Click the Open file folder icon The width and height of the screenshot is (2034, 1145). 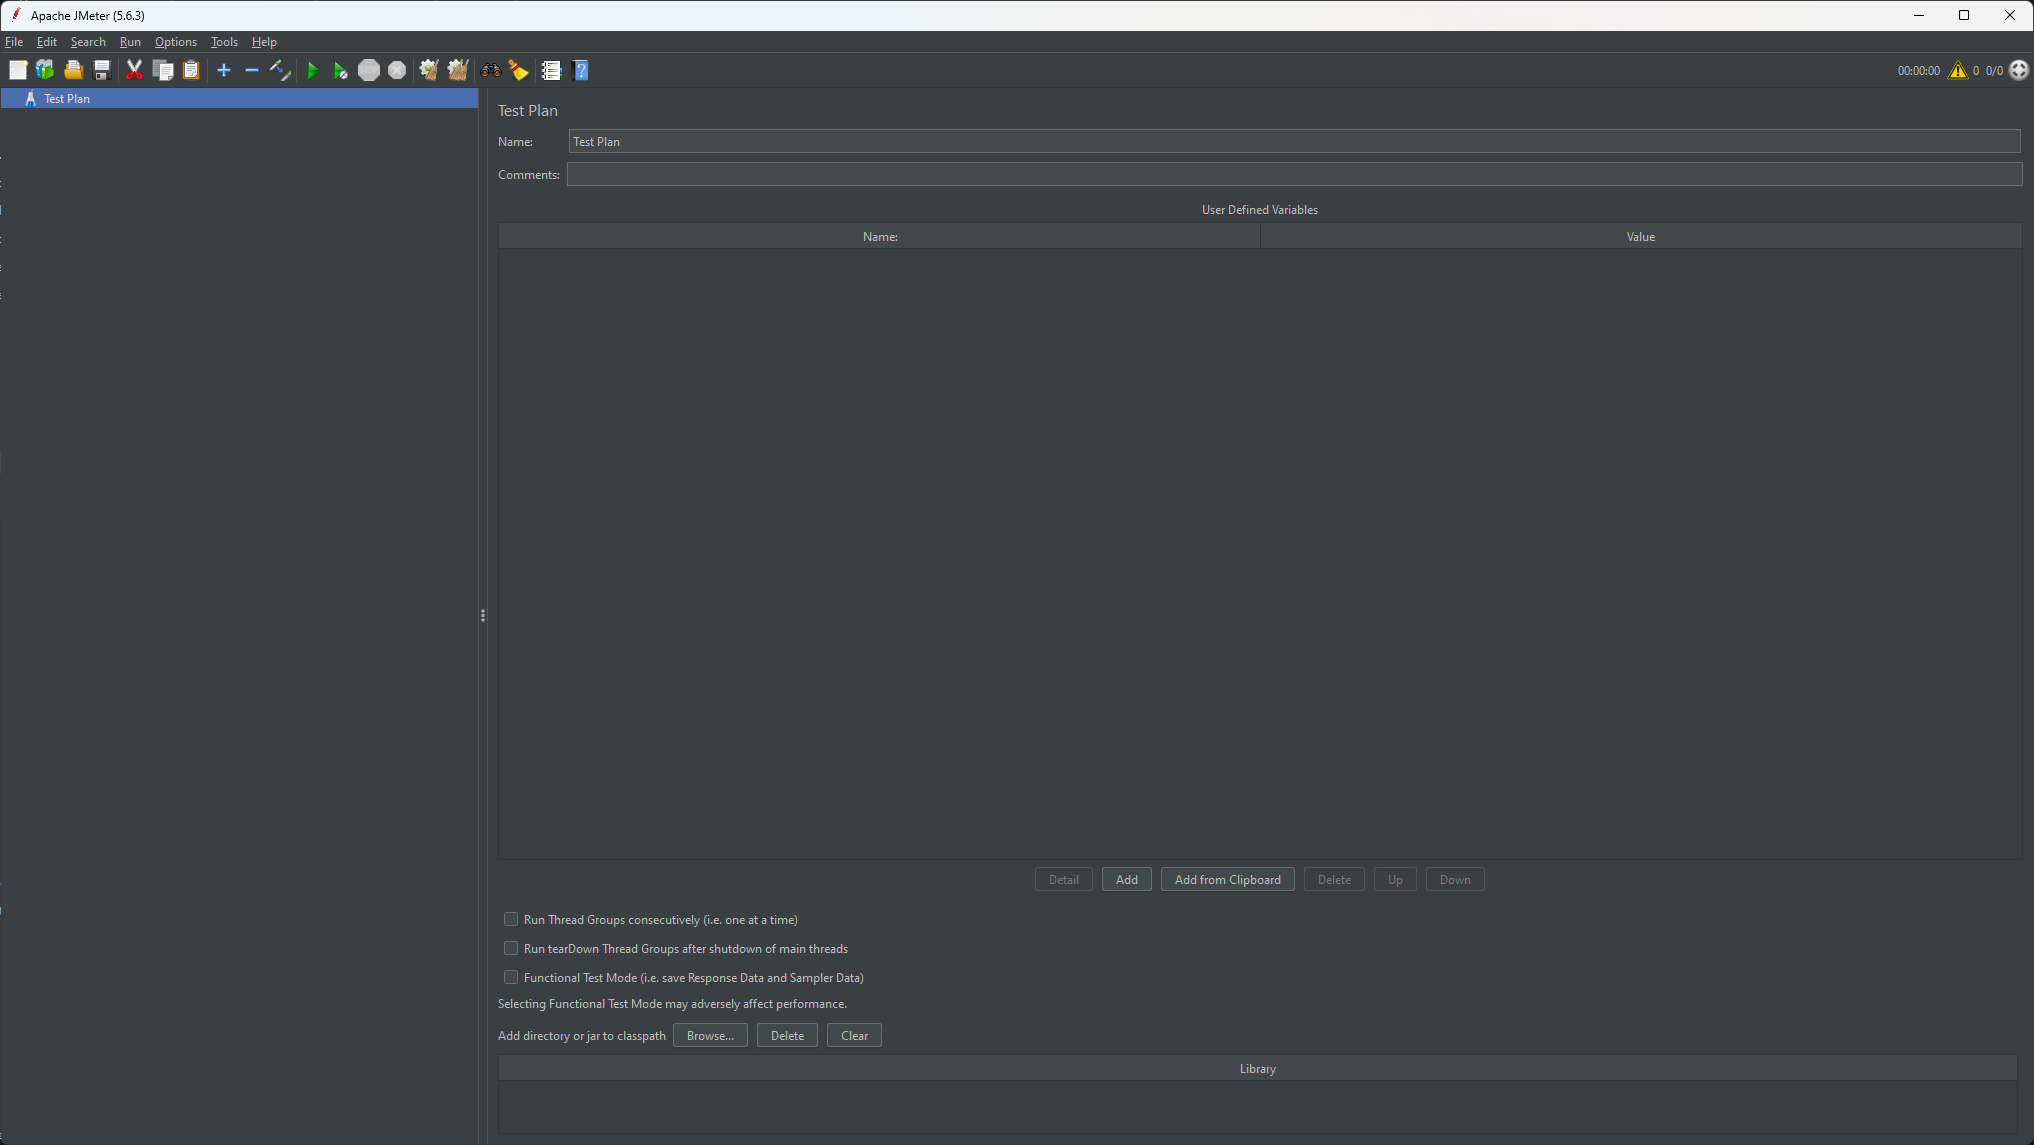[73, 70]
